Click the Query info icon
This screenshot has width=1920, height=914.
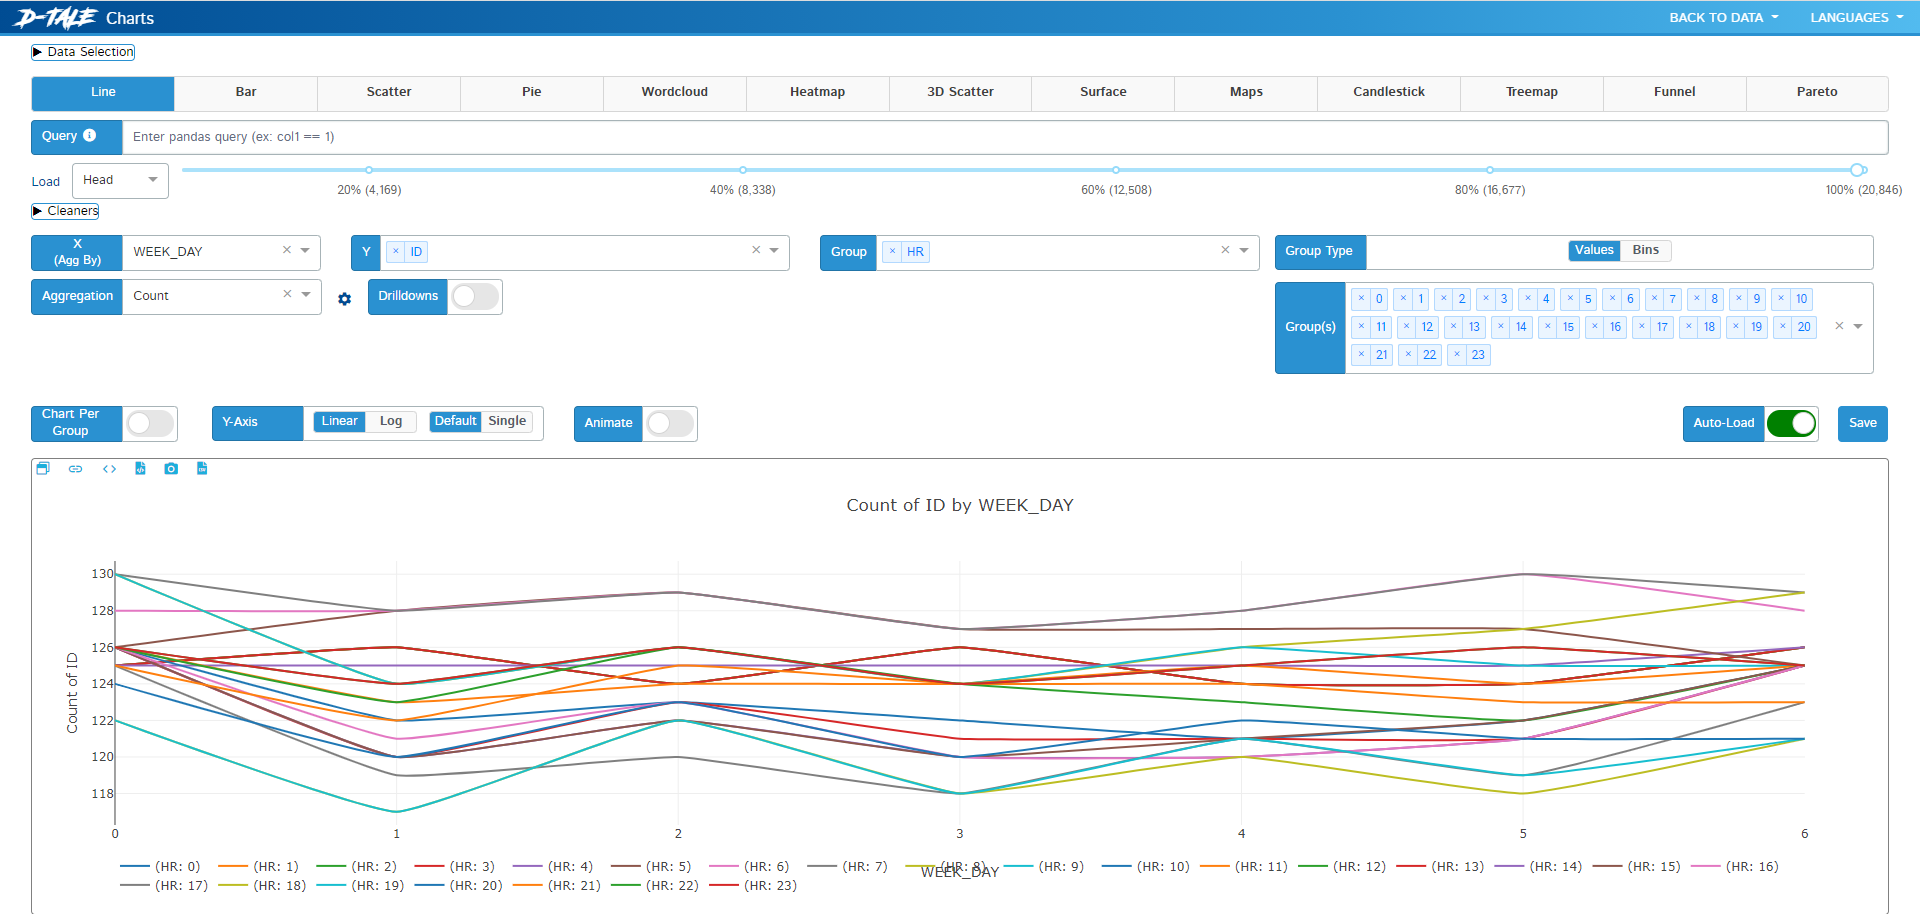(90, 136)
